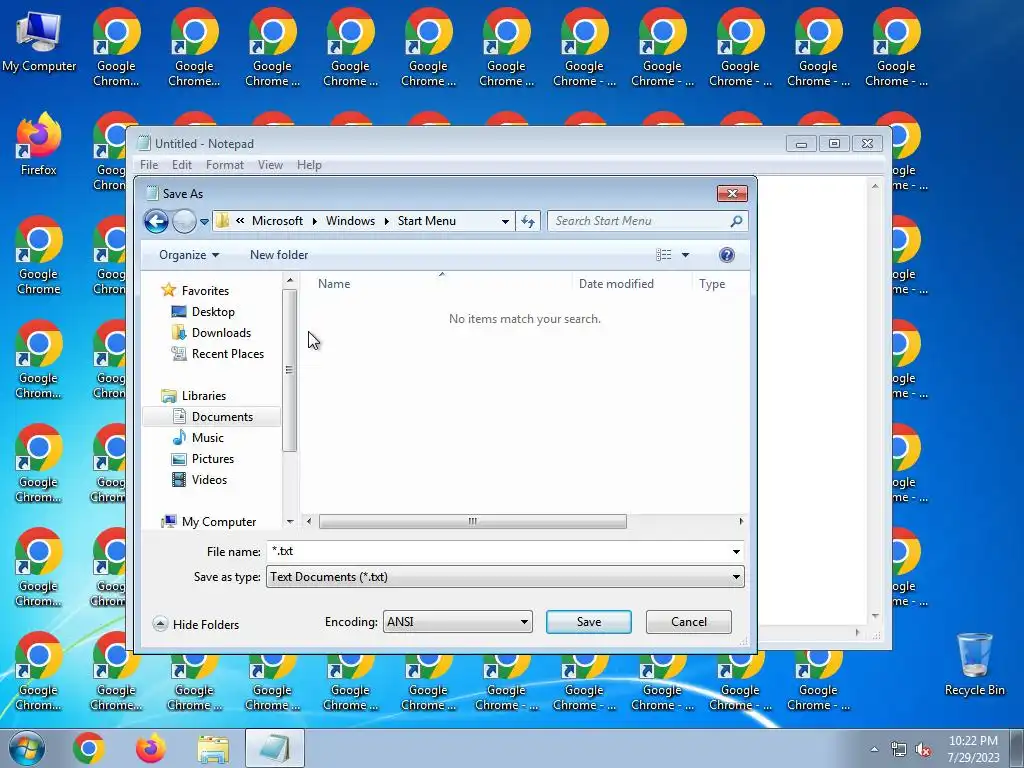Screen dimensions: 1024x768
Task: Click the Save button
Action: pos(588,622)
